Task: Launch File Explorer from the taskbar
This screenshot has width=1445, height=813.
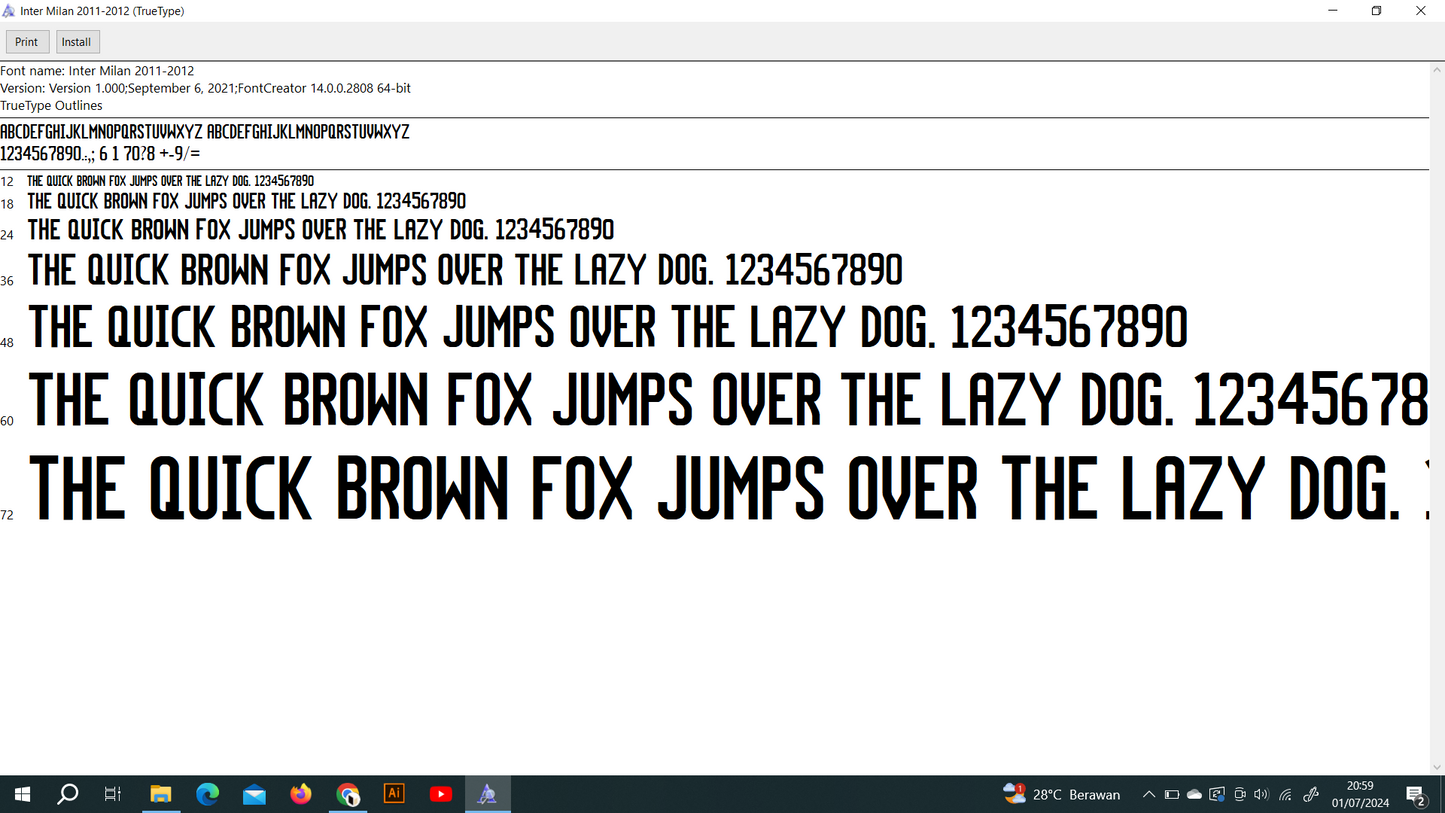Action: tap(161, 794)
